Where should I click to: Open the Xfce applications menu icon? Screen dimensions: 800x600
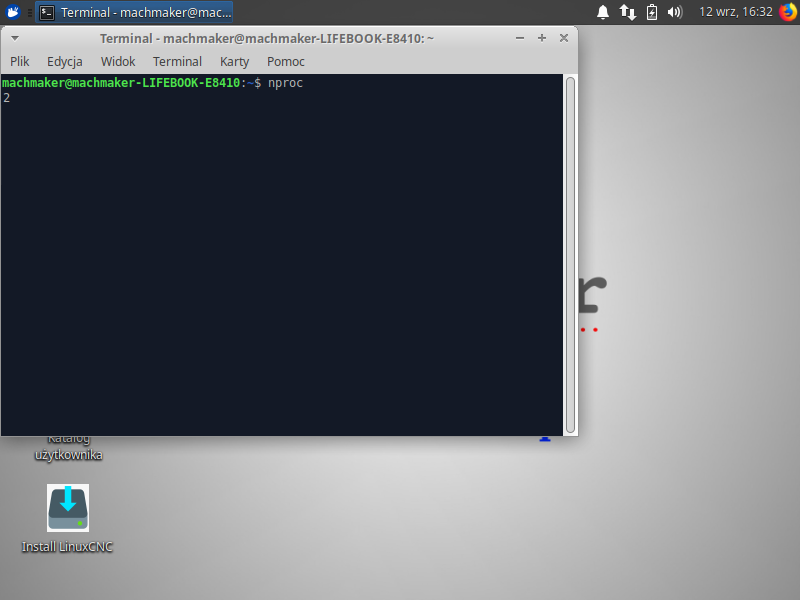pos(13,12)
